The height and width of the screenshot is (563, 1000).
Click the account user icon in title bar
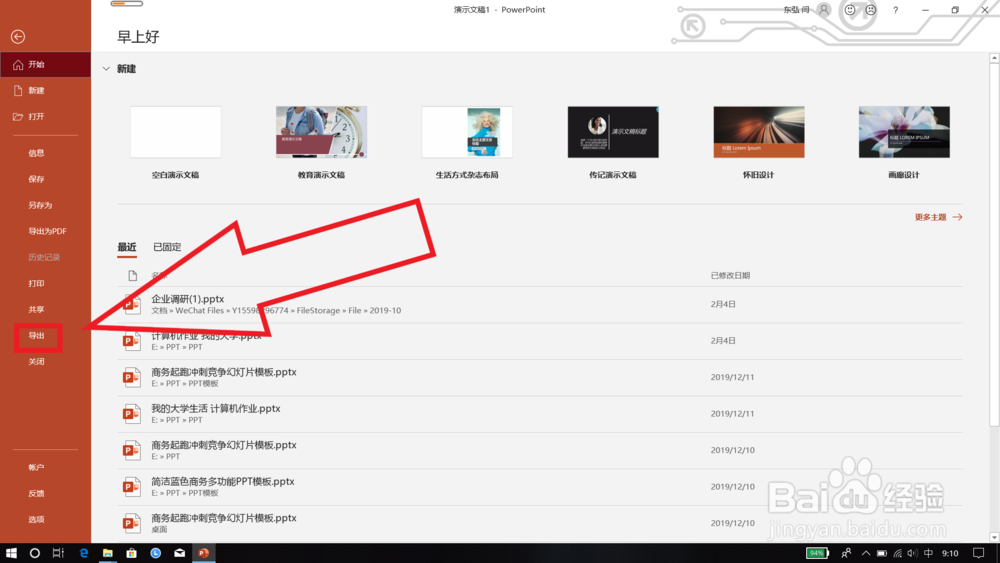(x=824, y=10)
